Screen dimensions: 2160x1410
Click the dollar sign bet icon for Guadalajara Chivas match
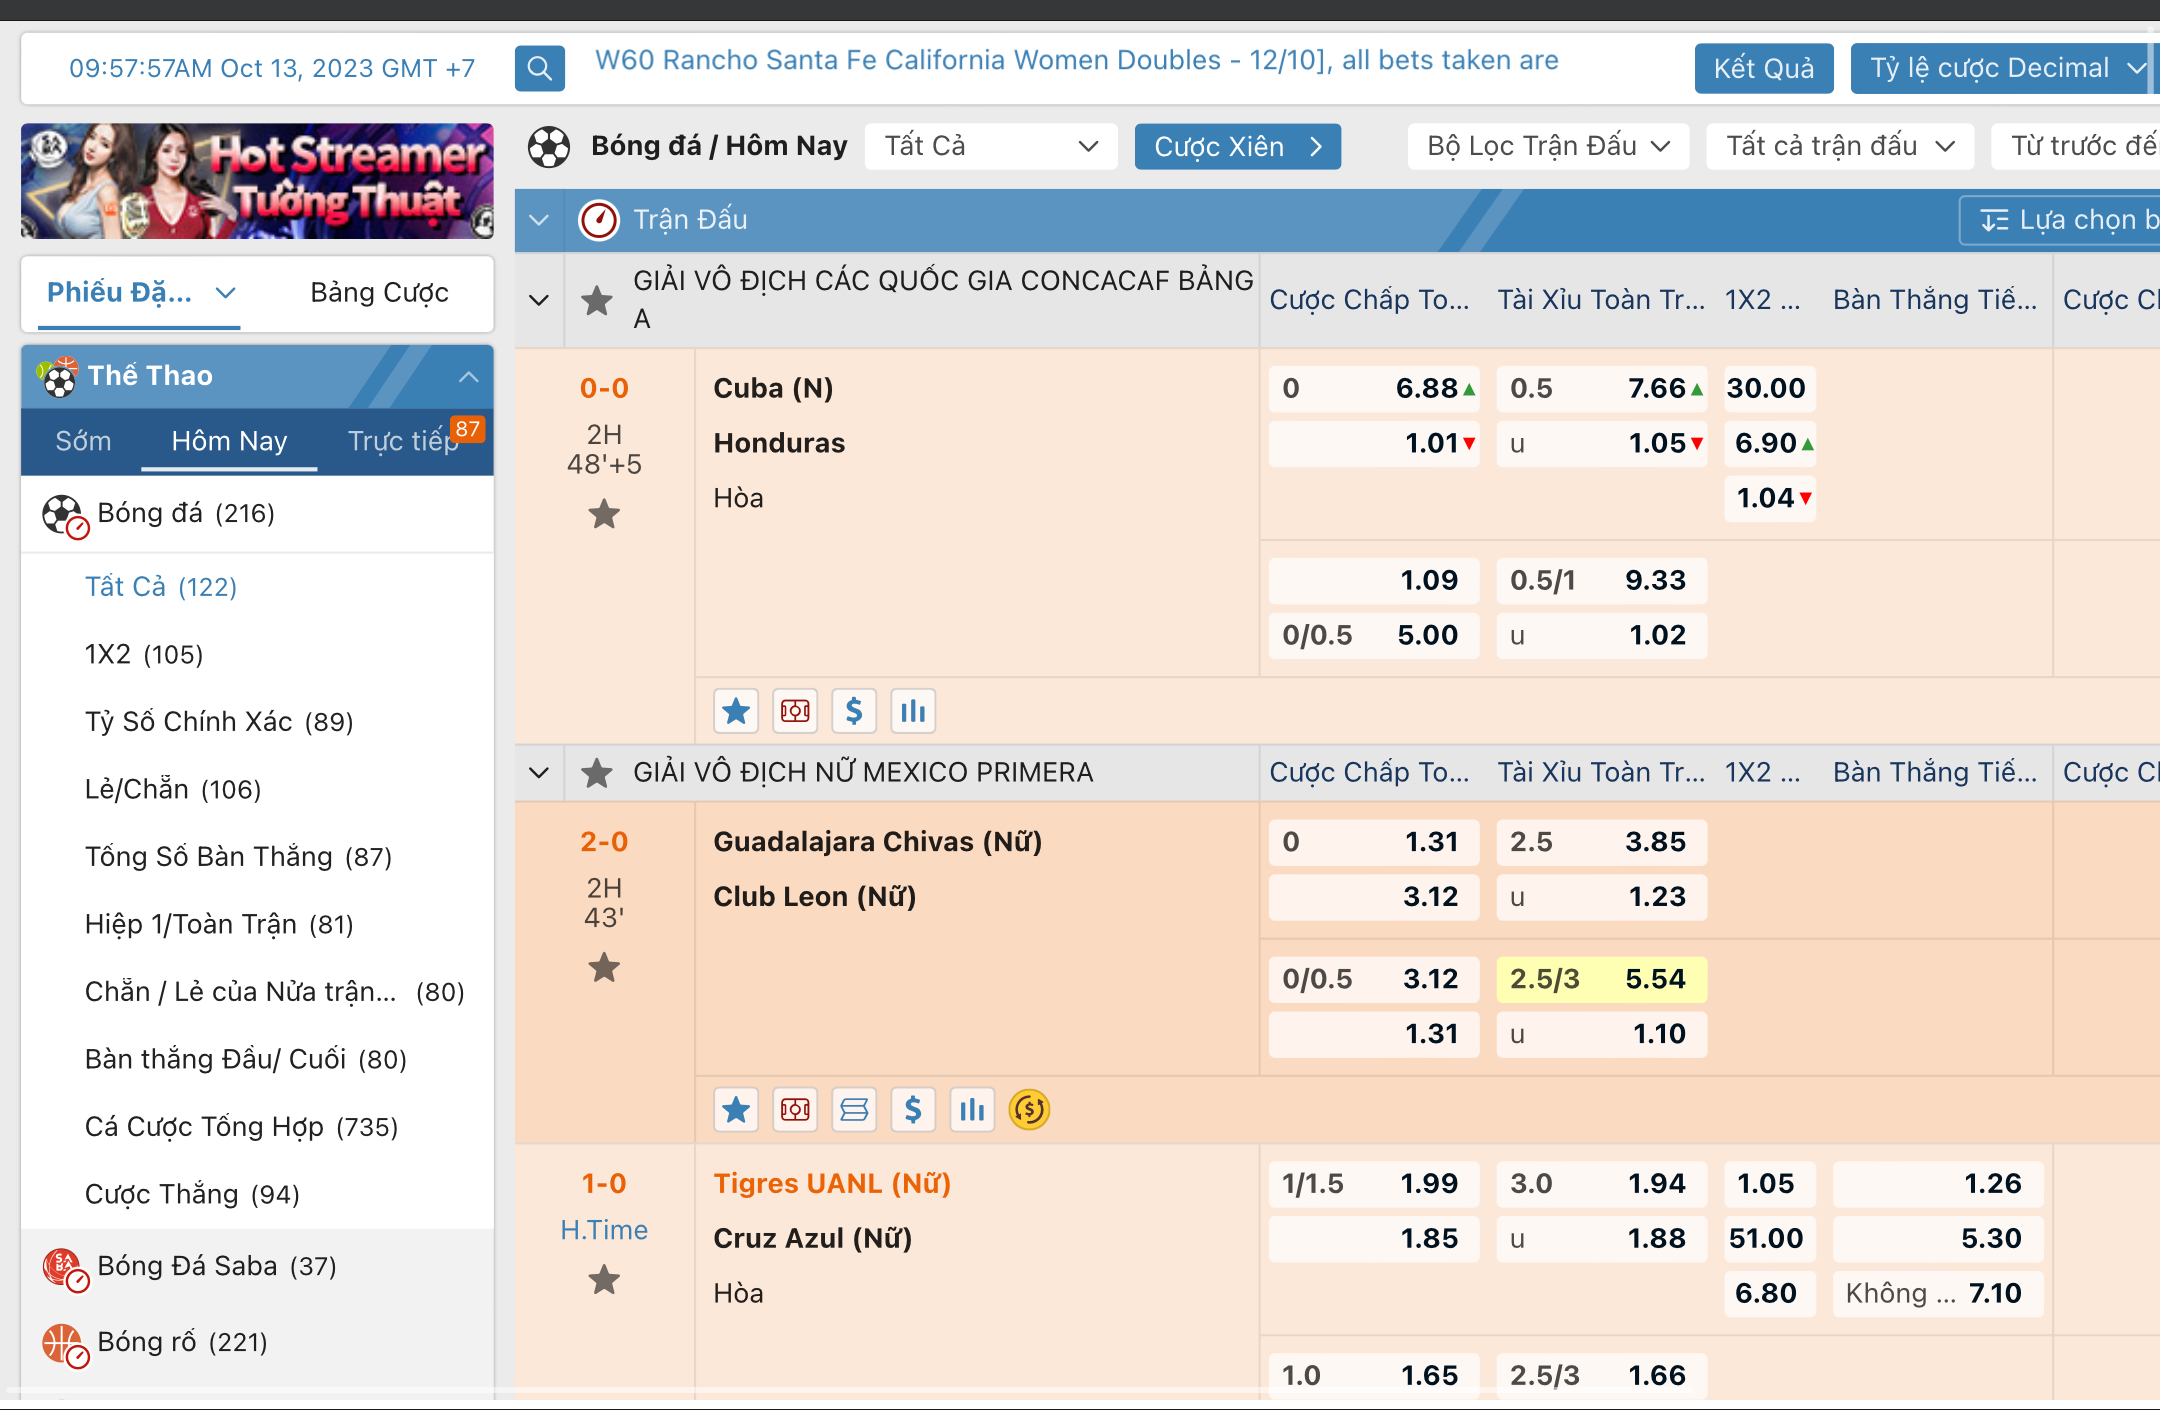tap(912, 1108)
